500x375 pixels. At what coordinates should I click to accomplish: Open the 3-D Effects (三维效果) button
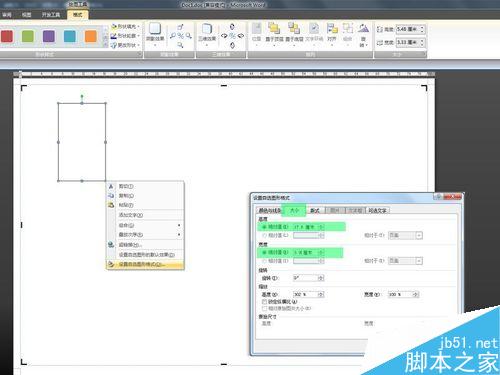(207, 34)
